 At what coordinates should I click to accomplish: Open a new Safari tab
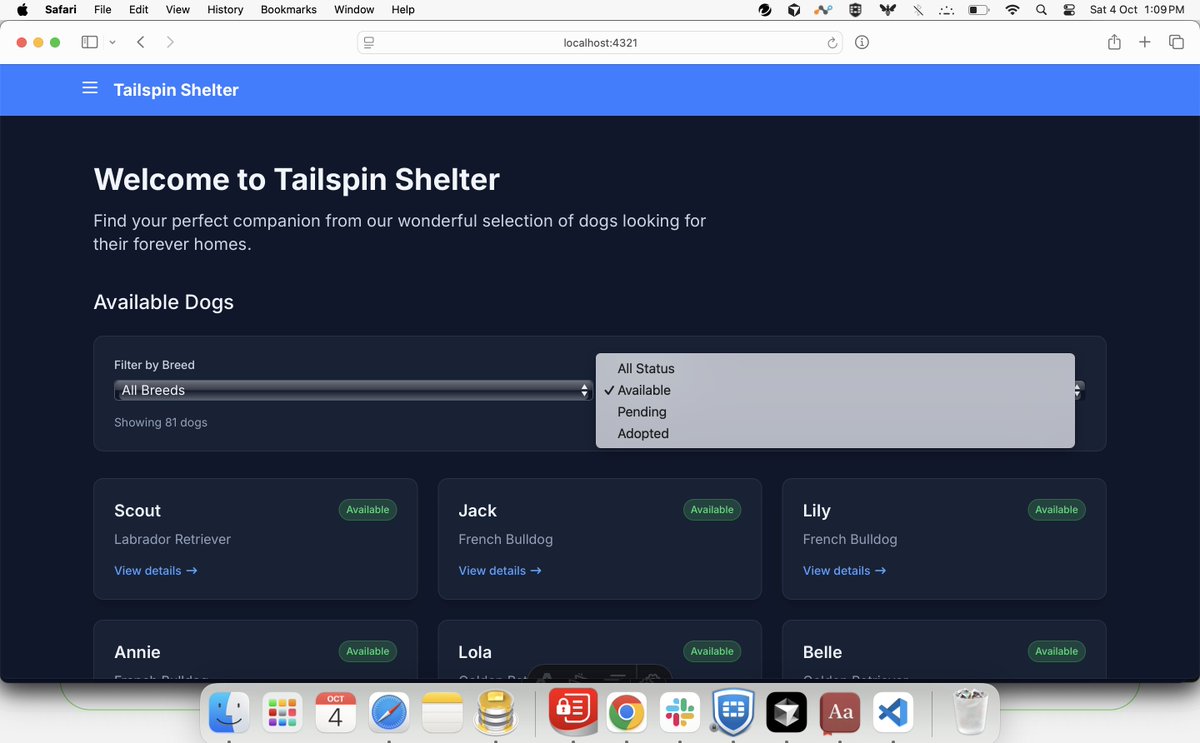(1145, 42)
